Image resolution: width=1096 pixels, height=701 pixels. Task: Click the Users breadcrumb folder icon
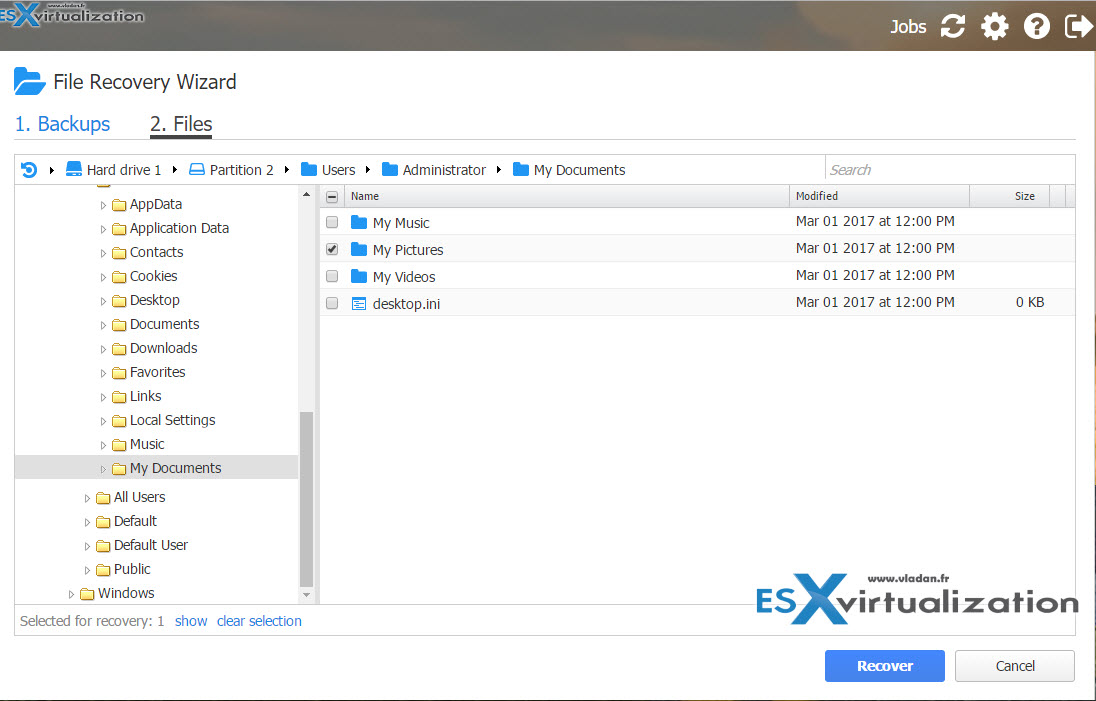(309, 169)
